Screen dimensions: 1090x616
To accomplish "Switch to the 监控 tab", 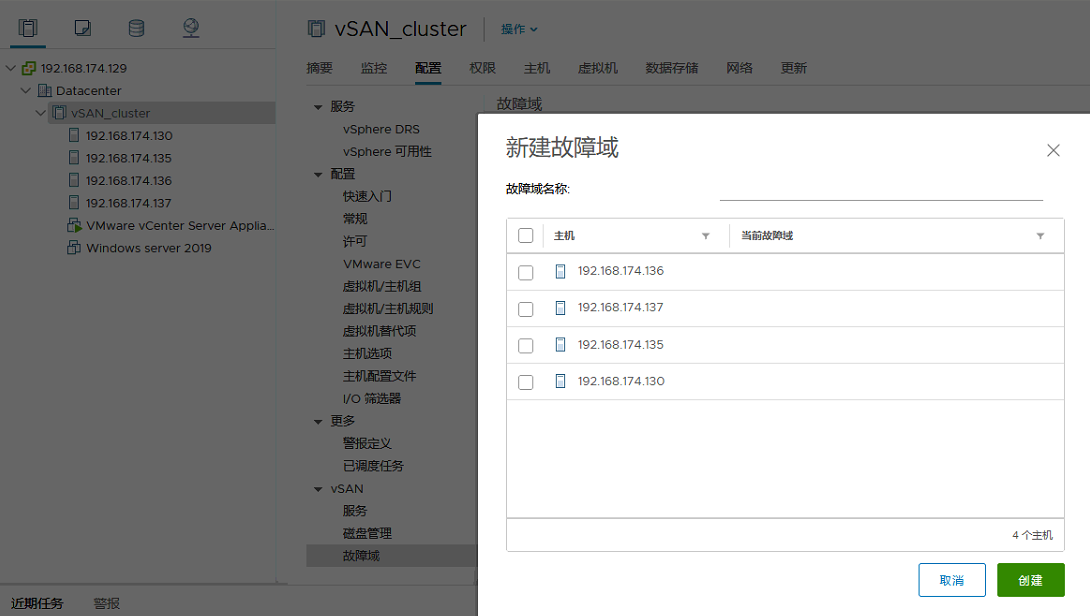I will (x=374, y=68).
